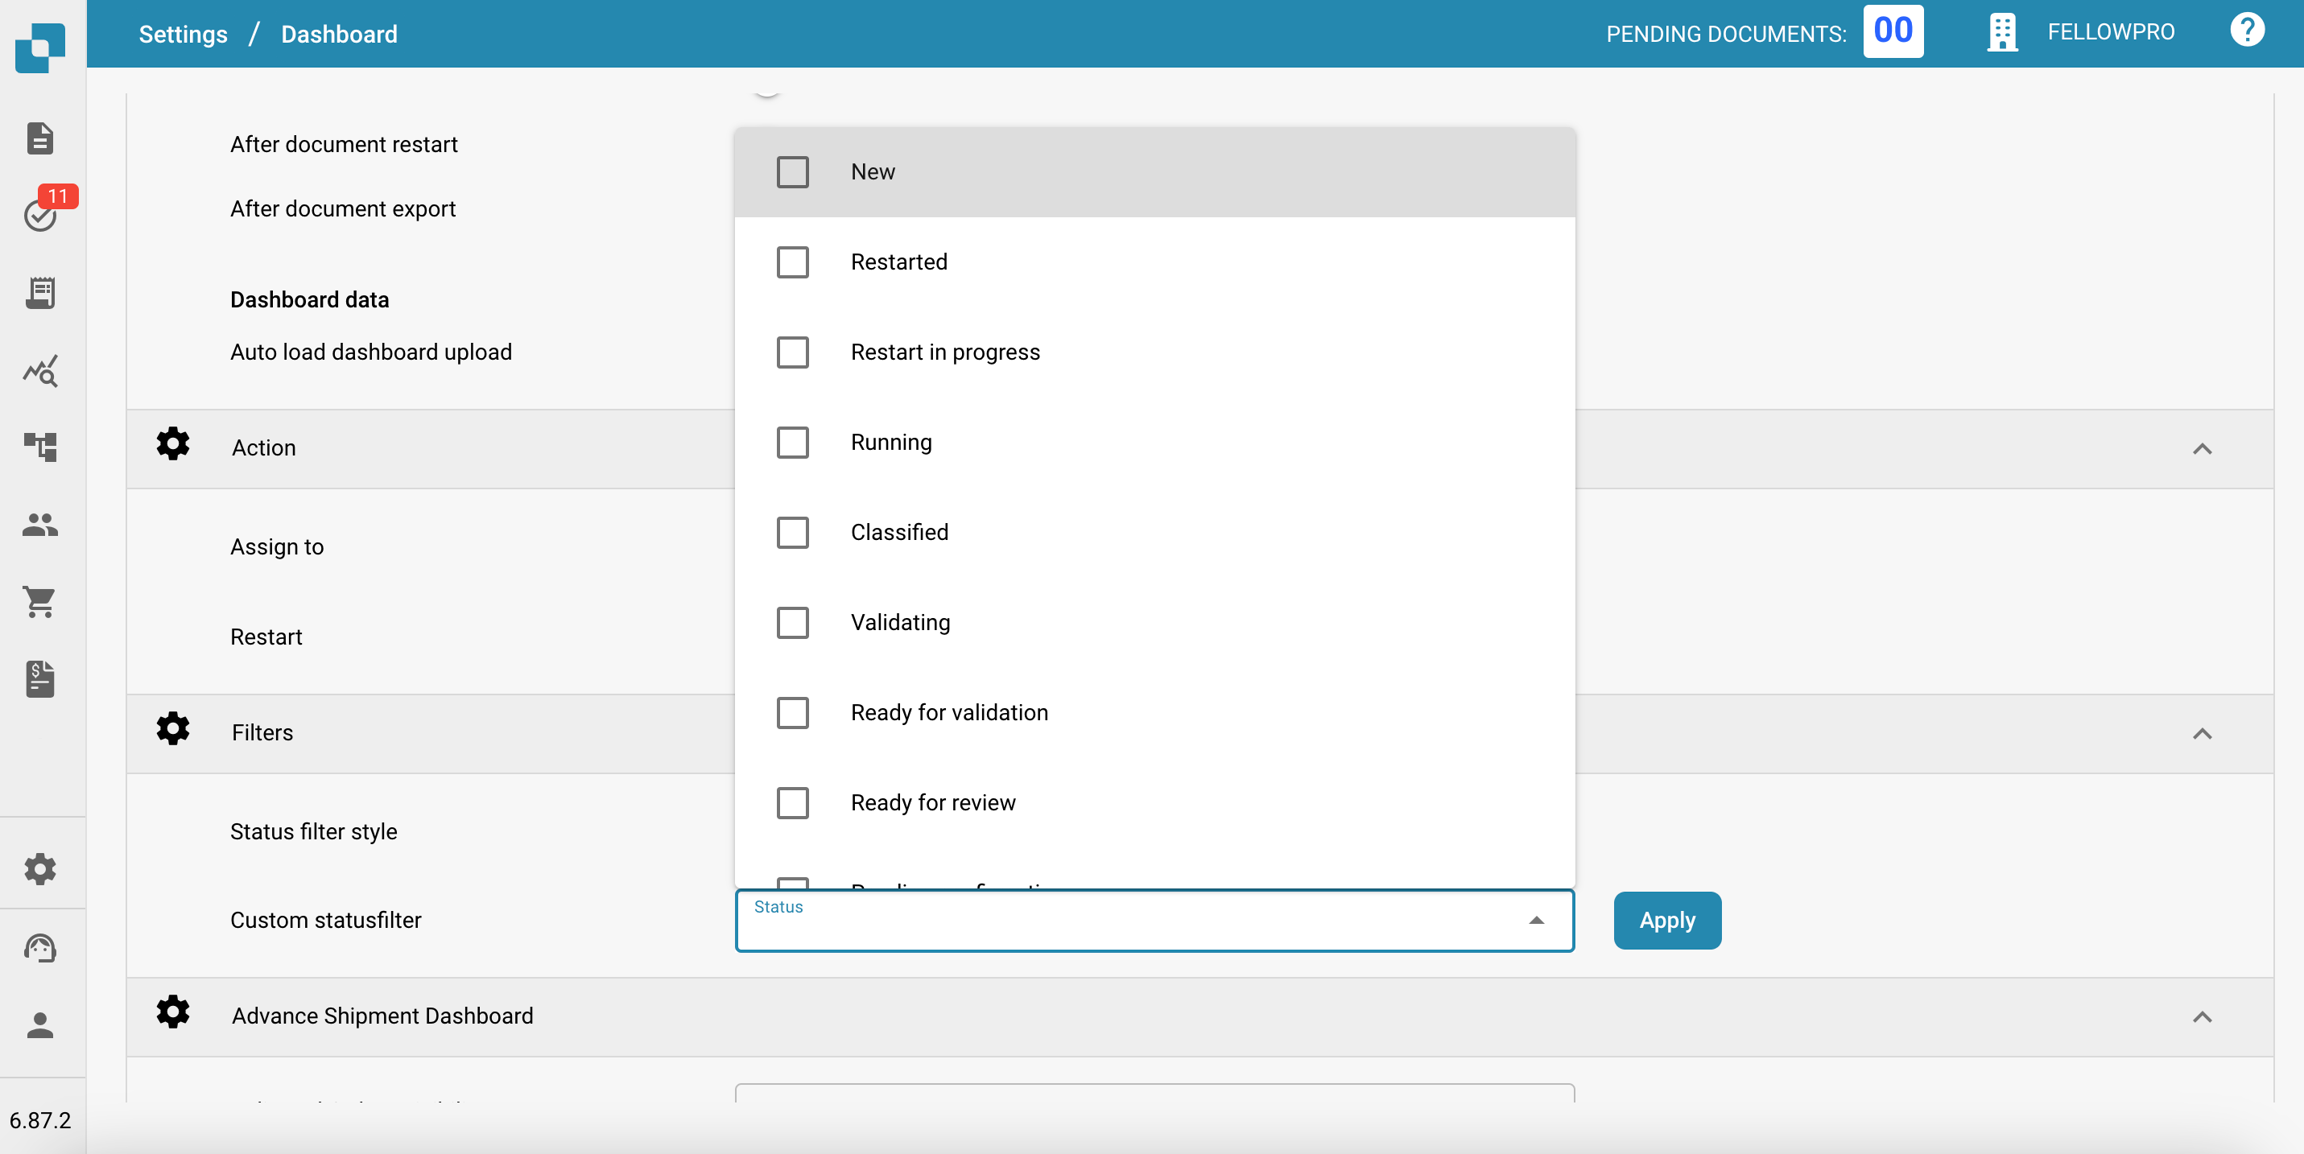The image size is (2304, 1154).
Task: Open the shopping cart icon
Action: click(40, 601)
